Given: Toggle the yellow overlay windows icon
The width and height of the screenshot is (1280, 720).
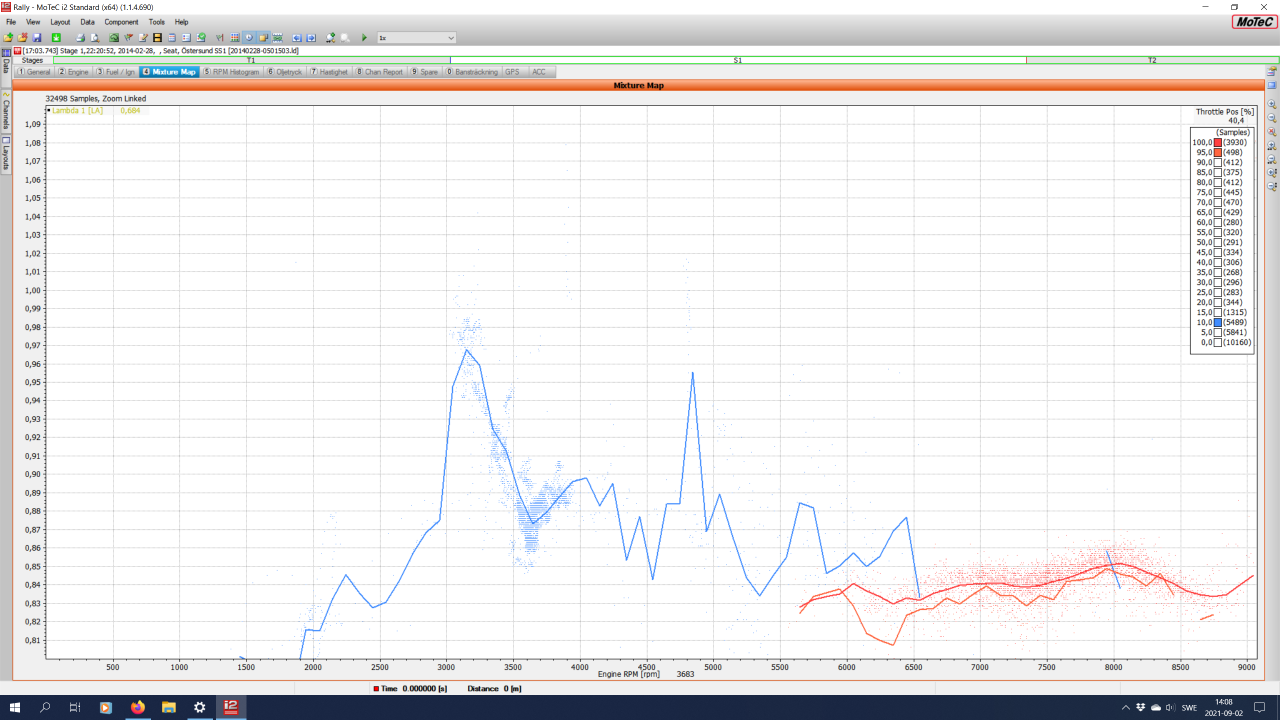Looking at the screenshot, I should tap(264, 37).
